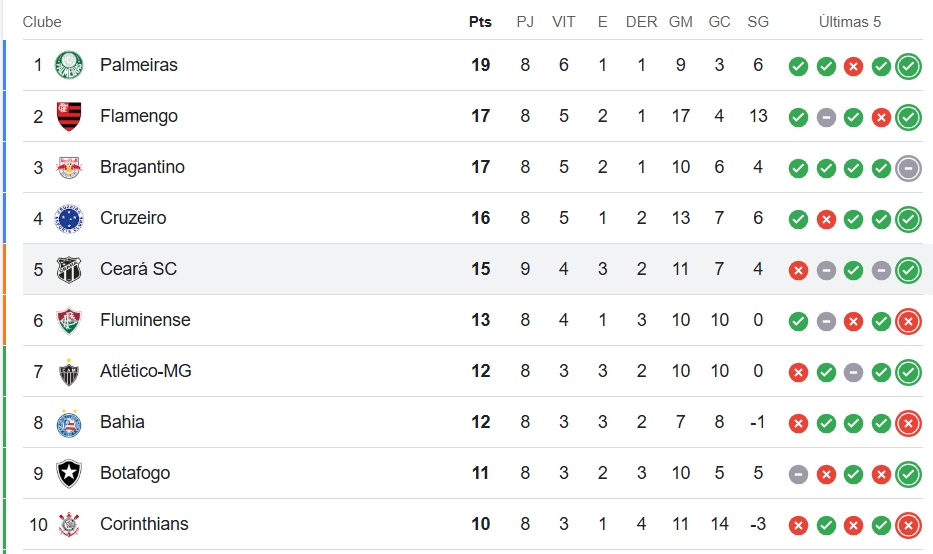Click the Ceará SC club crest
Viewport: 933px width, 554px height.
coord(69,270)
